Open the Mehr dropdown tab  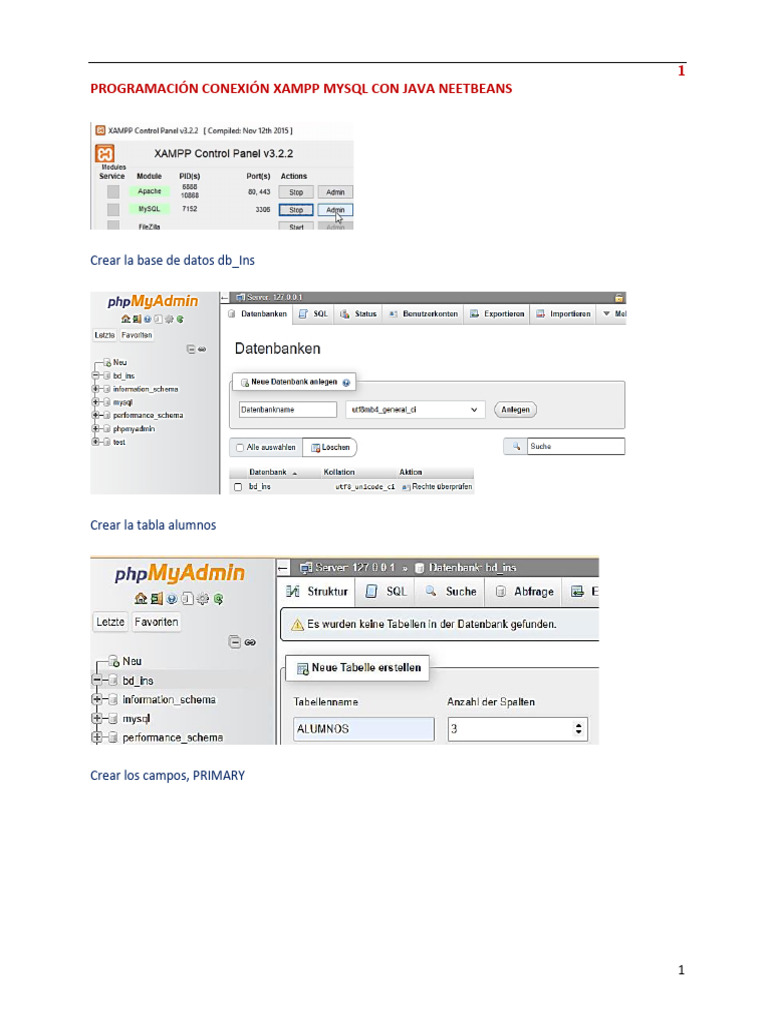pos(614,314)
